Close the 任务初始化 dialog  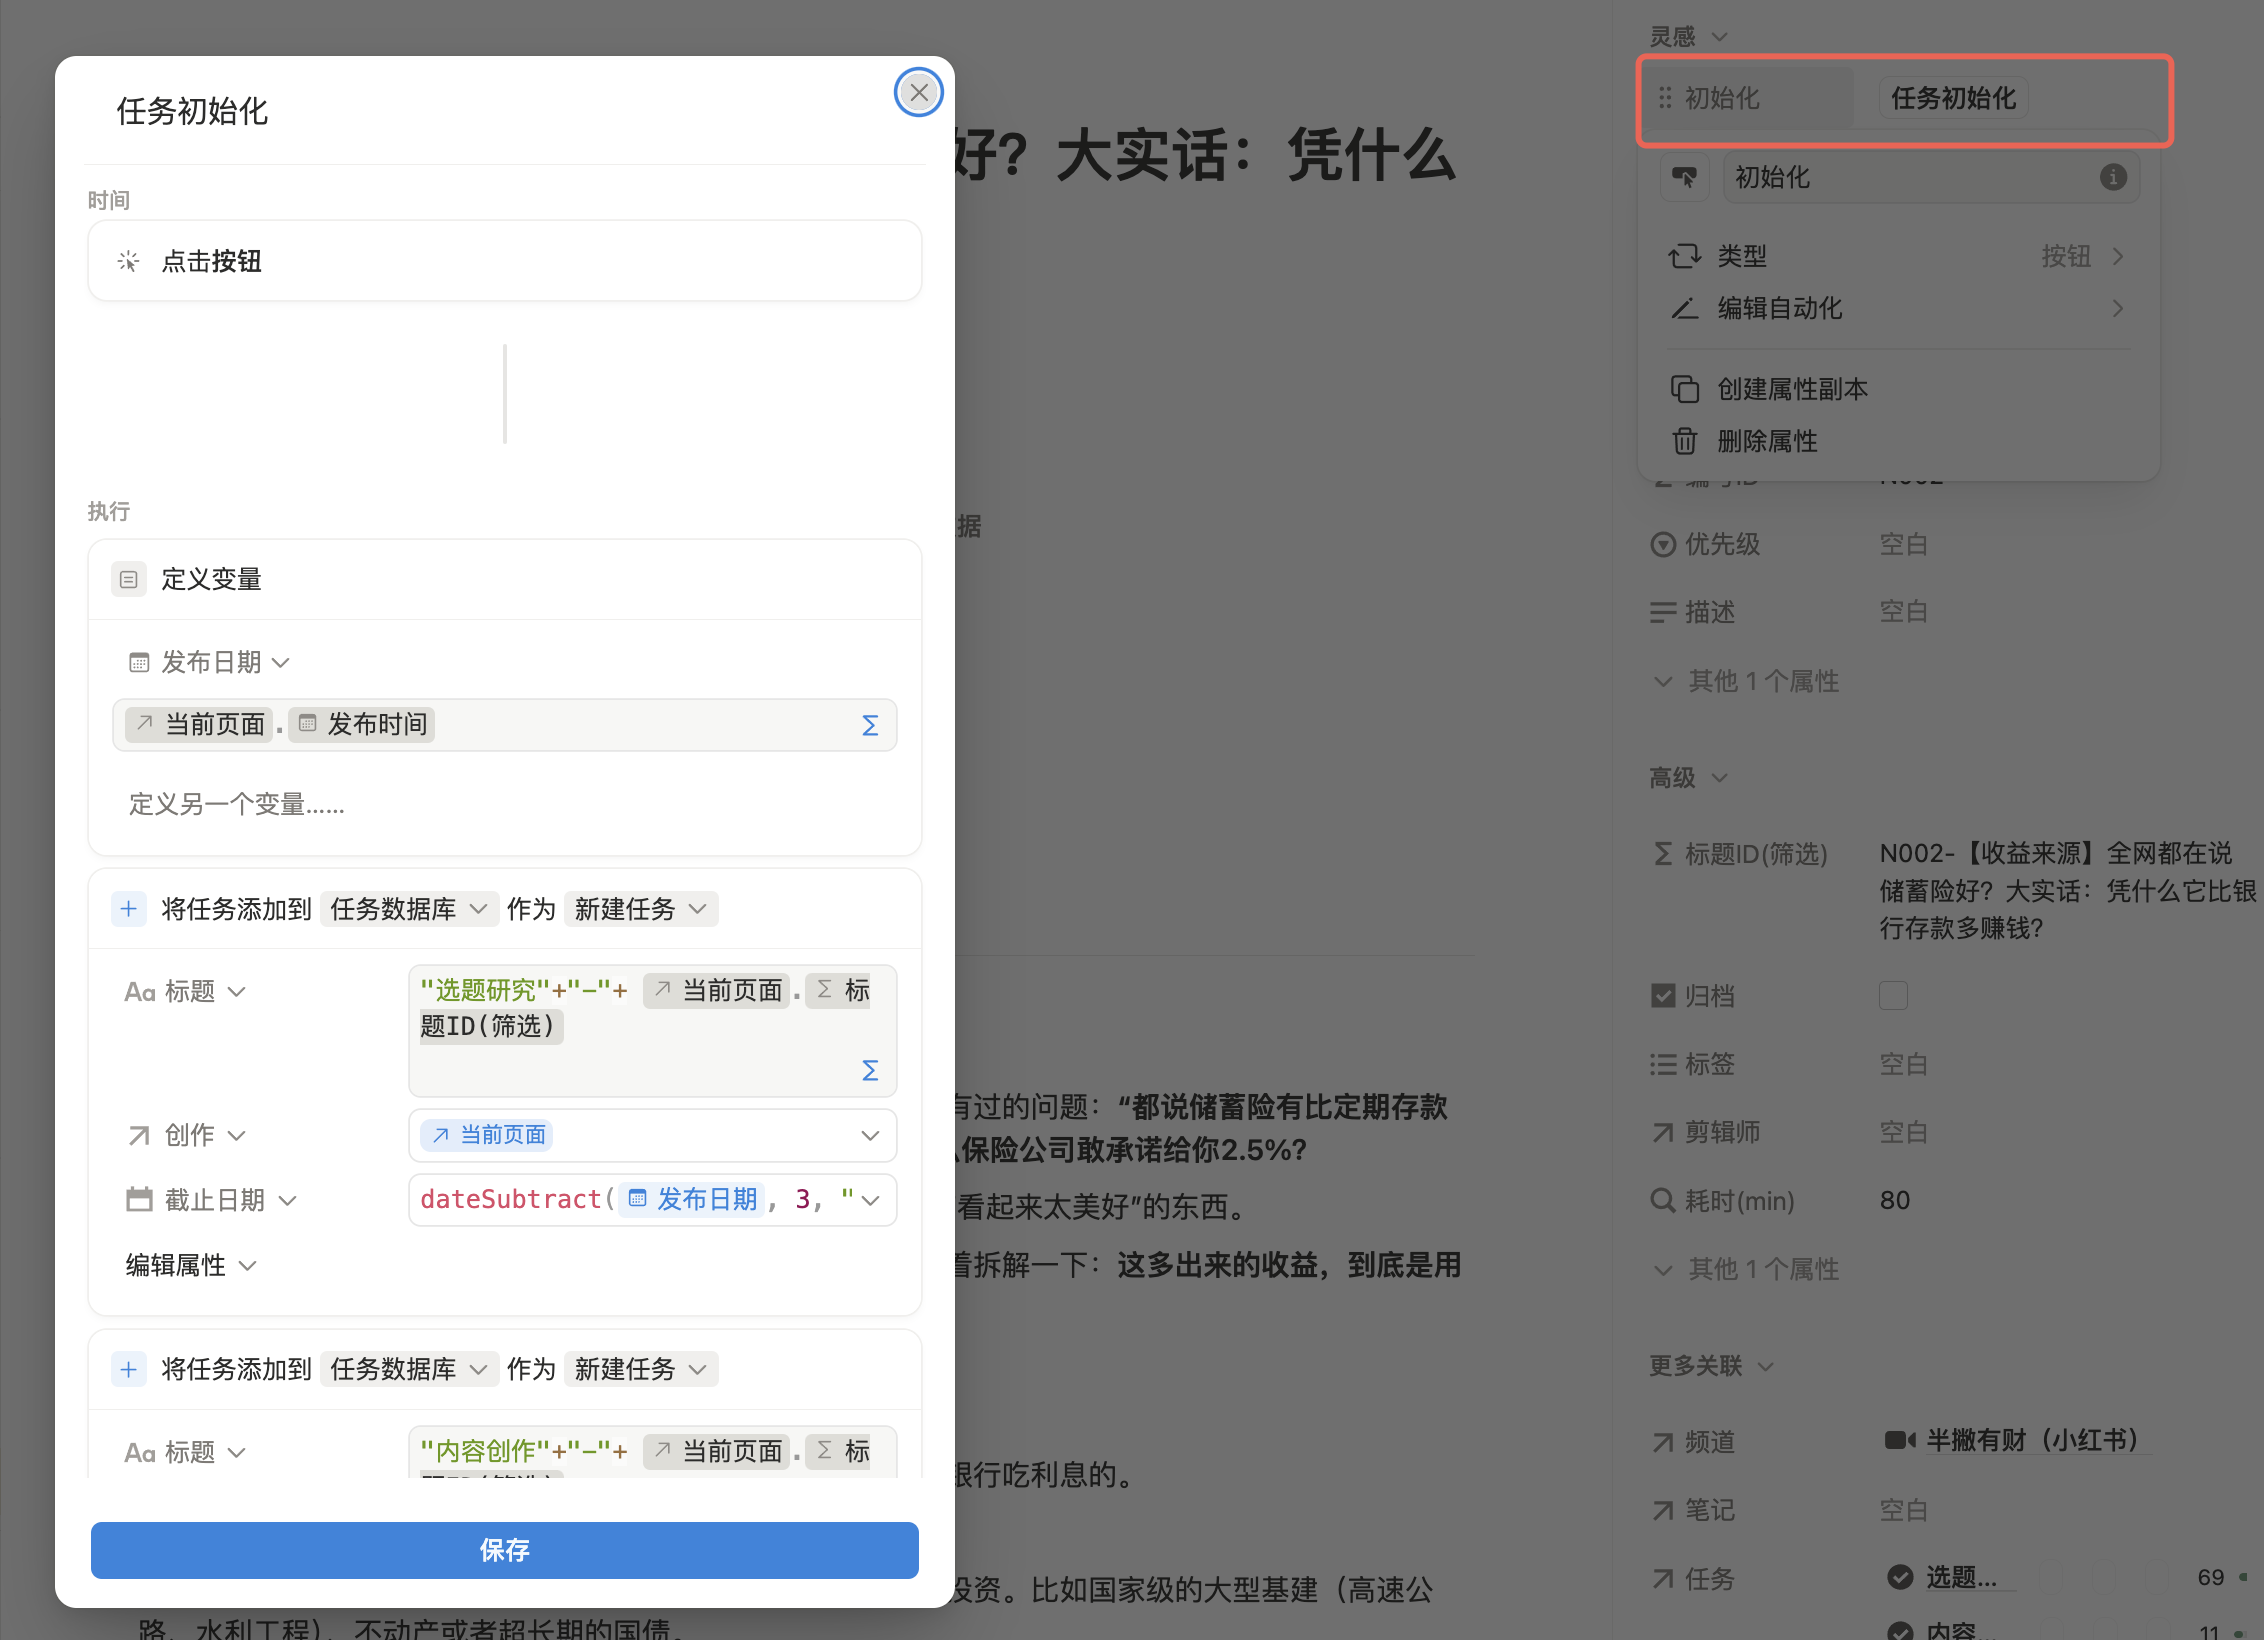pos(918,92)
